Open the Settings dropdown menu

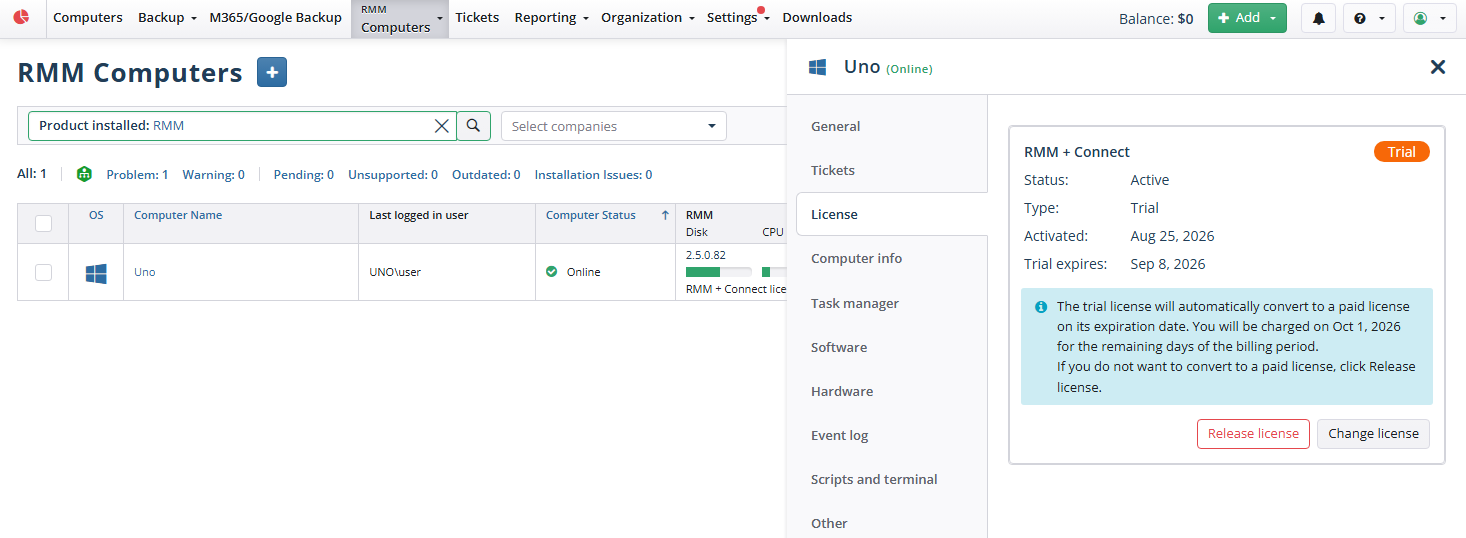click(x=737, y=18)
